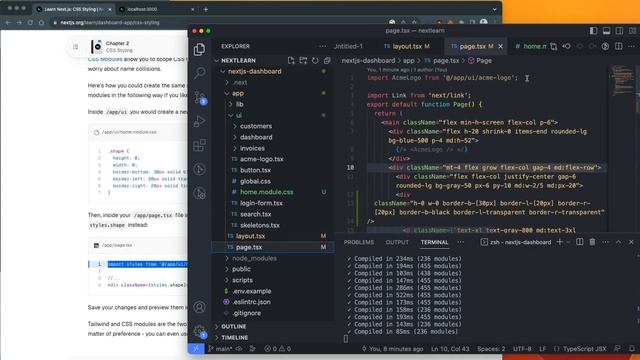
Task: Kill terminal with trash icon
Action: [592, 242]
